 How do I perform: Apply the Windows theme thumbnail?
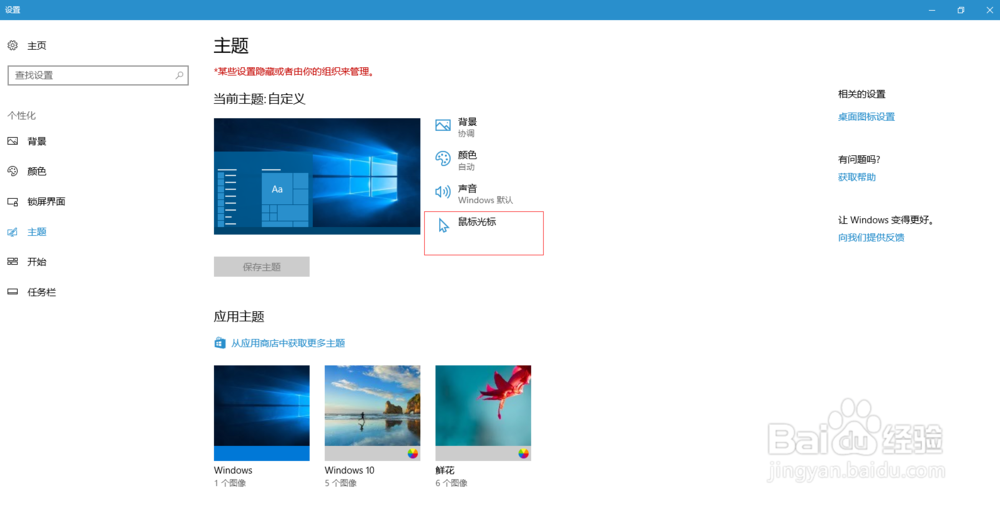(261, 413)
